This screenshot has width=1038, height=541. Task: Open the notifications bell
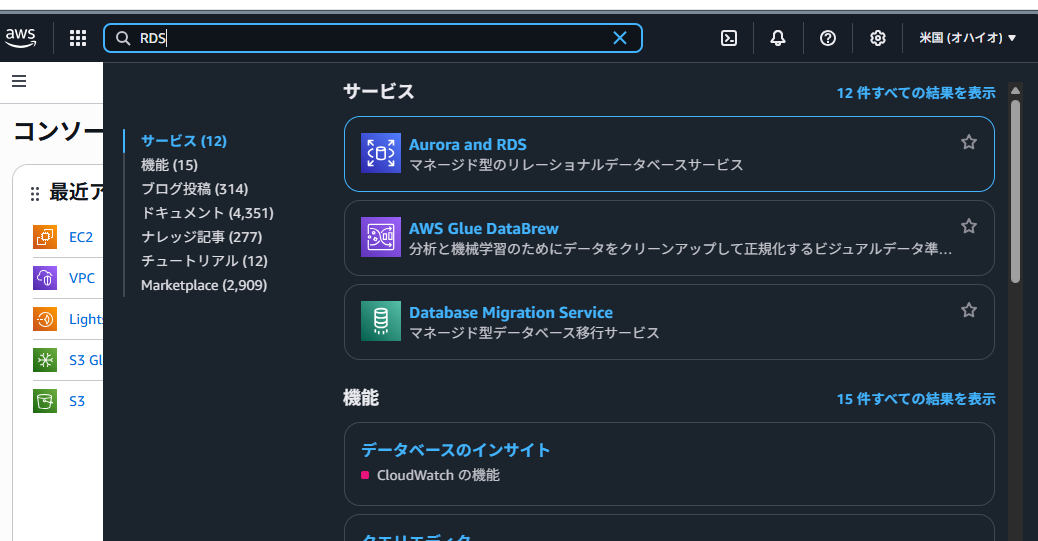point(778,38)
